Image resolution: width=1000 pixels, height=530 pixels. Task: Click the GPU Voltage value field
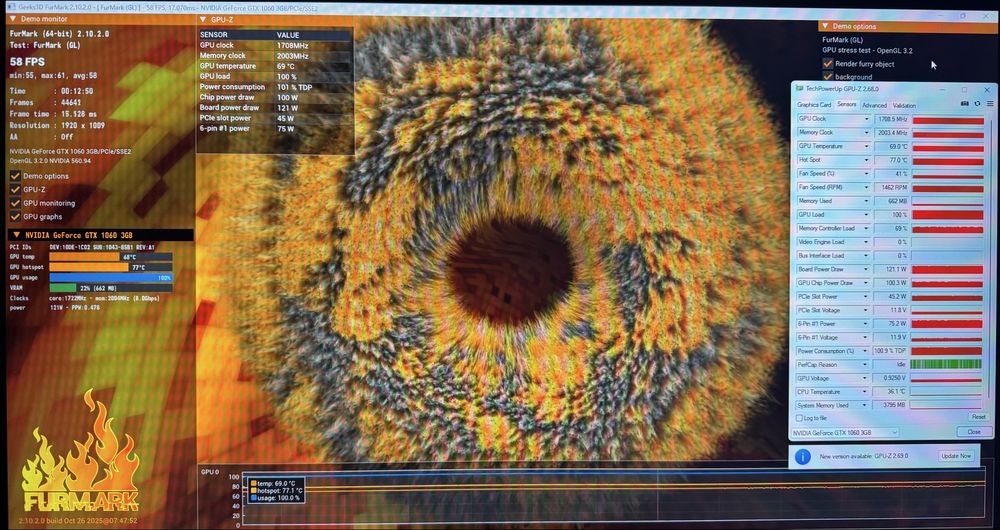coord(891,378)
